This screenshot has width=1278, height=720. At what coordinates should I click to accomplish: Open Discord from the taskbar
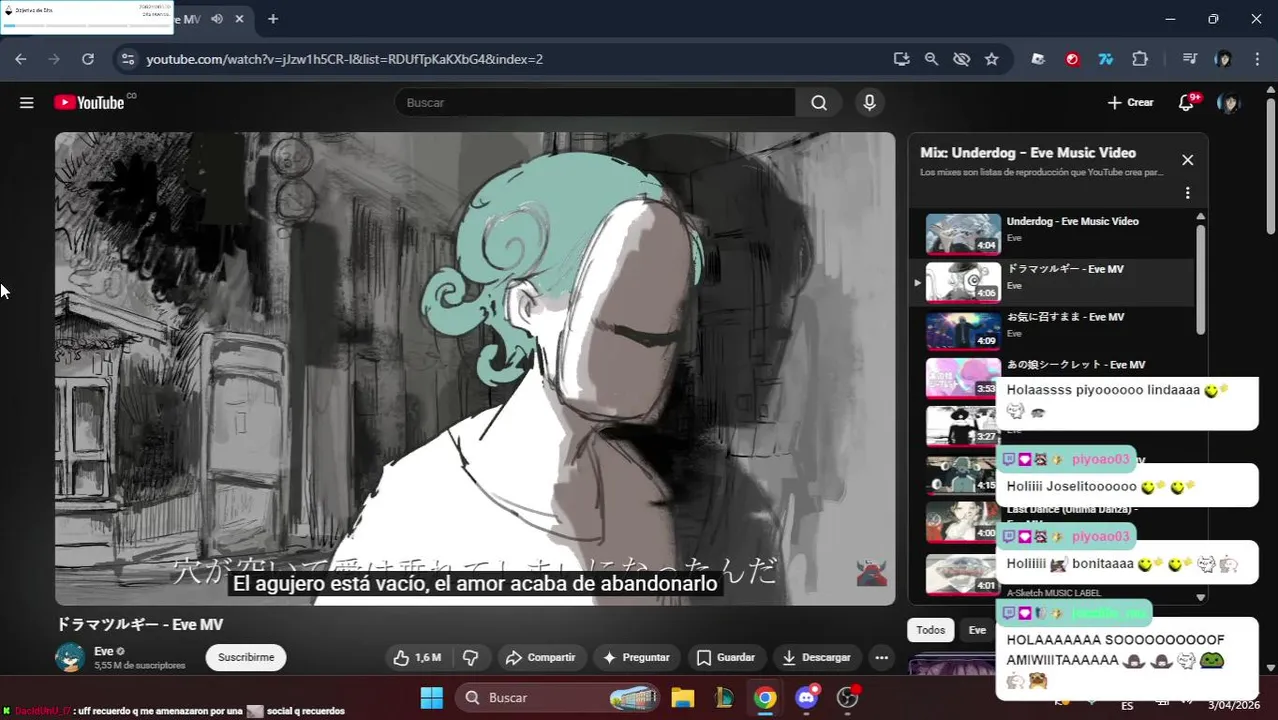(807, 697)
